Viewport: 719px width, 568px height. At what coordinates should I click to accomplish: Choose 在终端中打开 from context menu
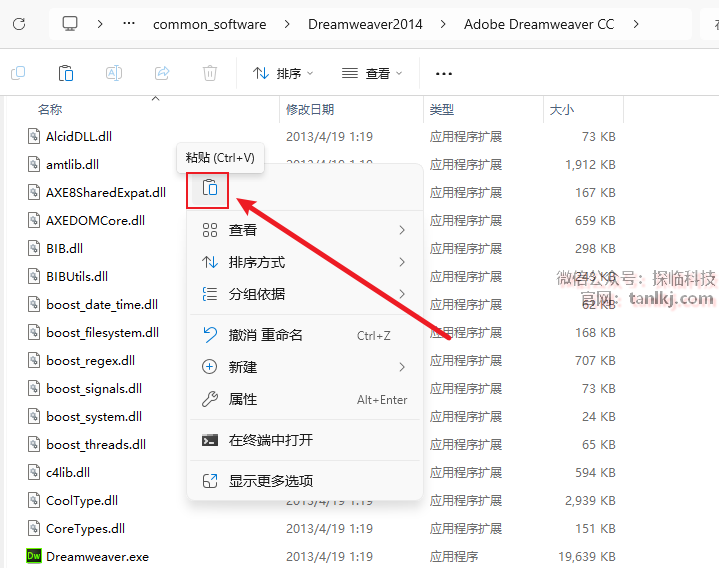click(304, 440)
